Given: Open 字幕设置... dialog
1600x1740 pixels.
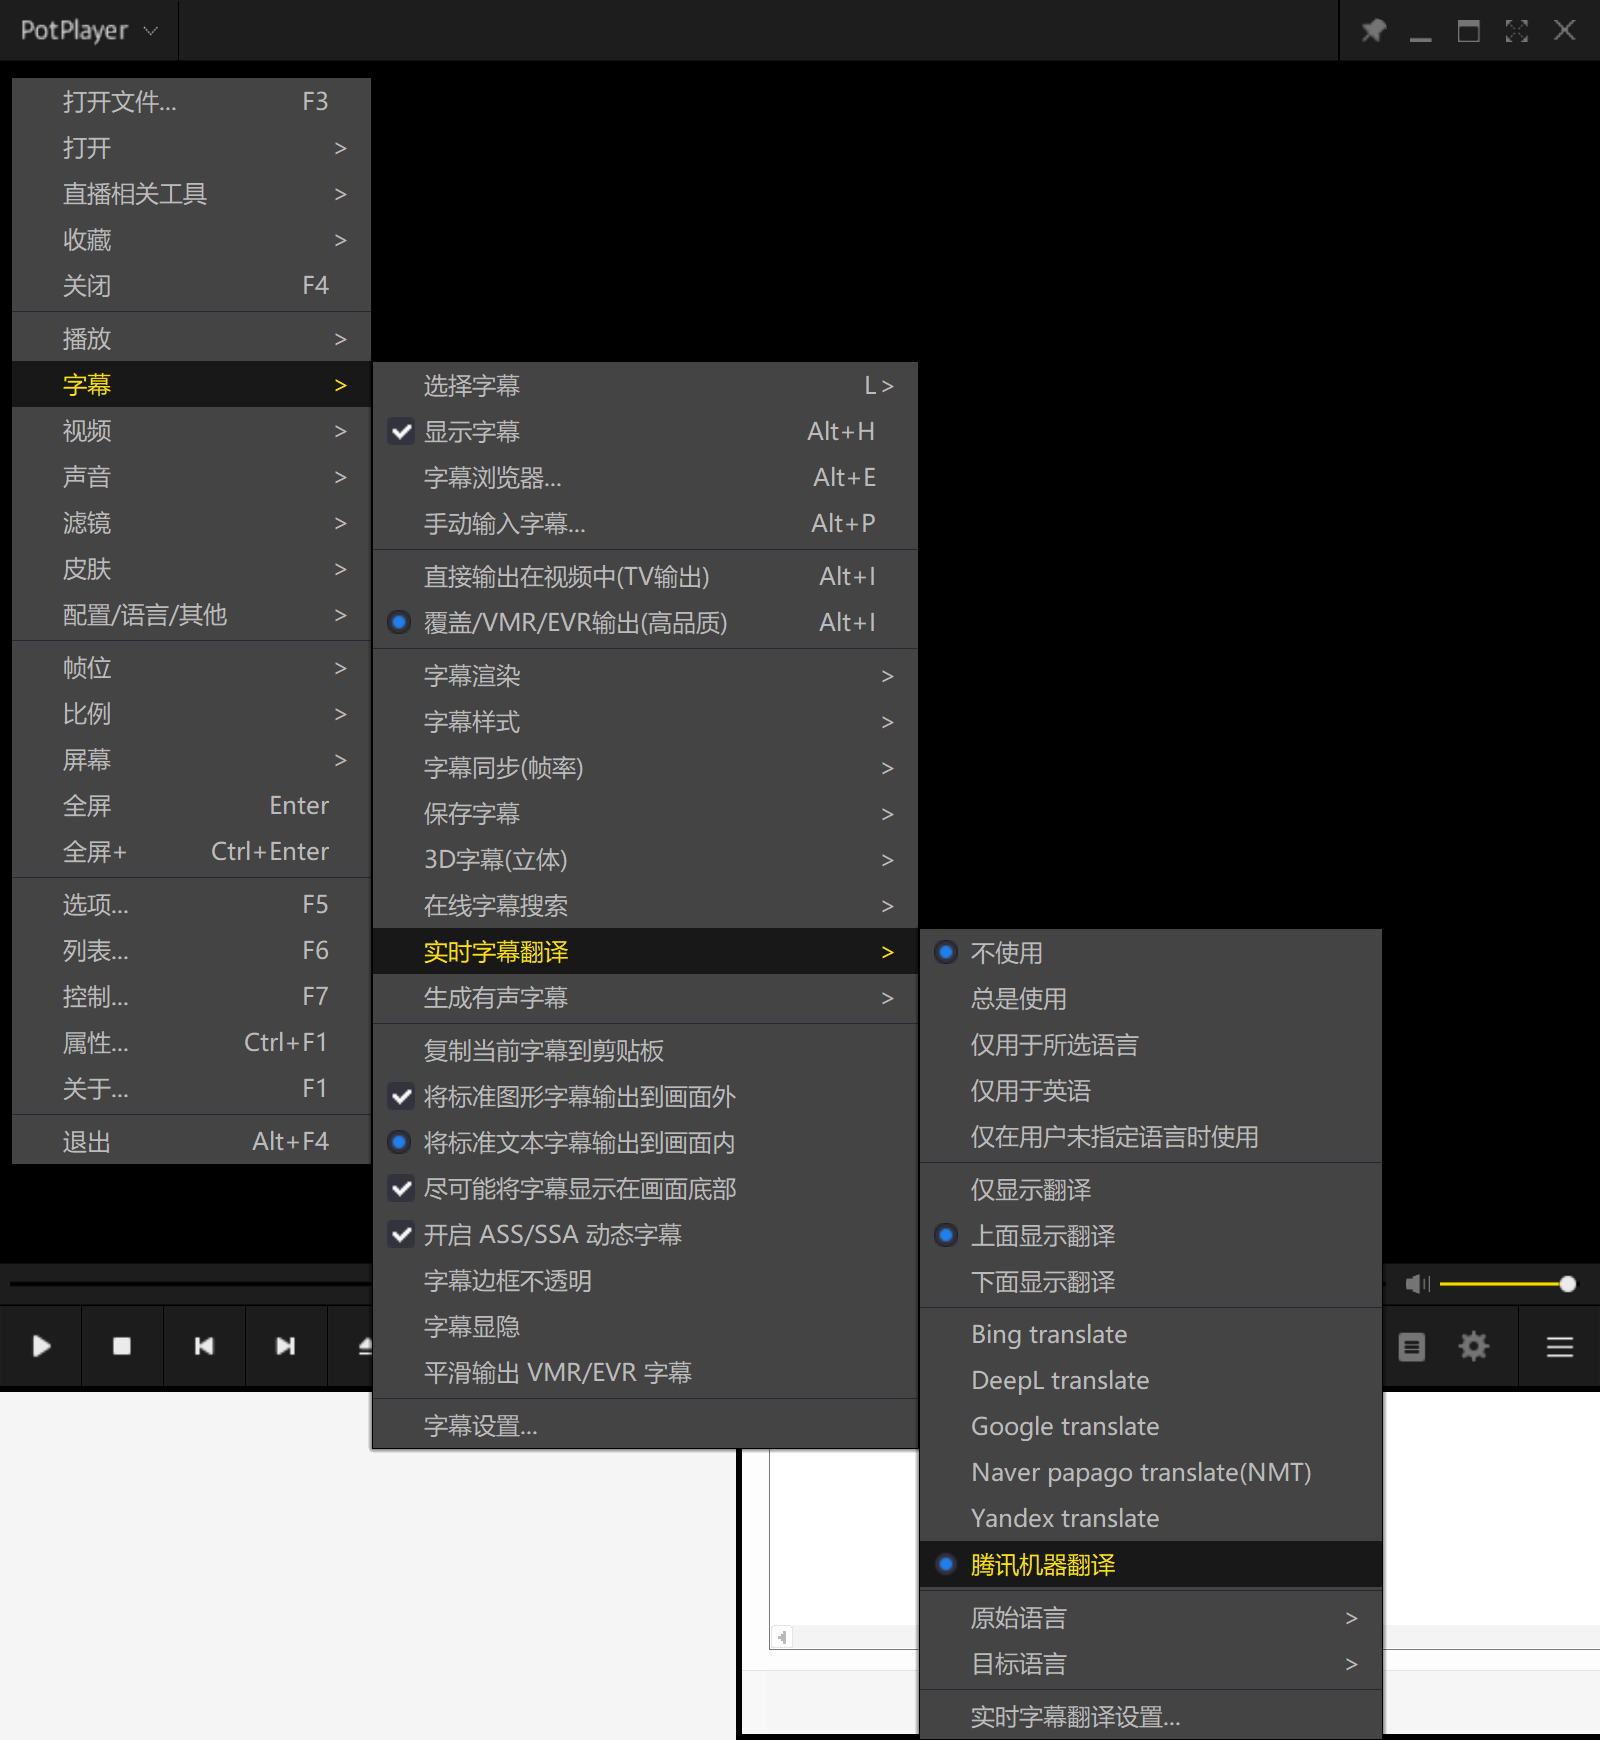Looking at the screenshot, I should [646, 1426].
